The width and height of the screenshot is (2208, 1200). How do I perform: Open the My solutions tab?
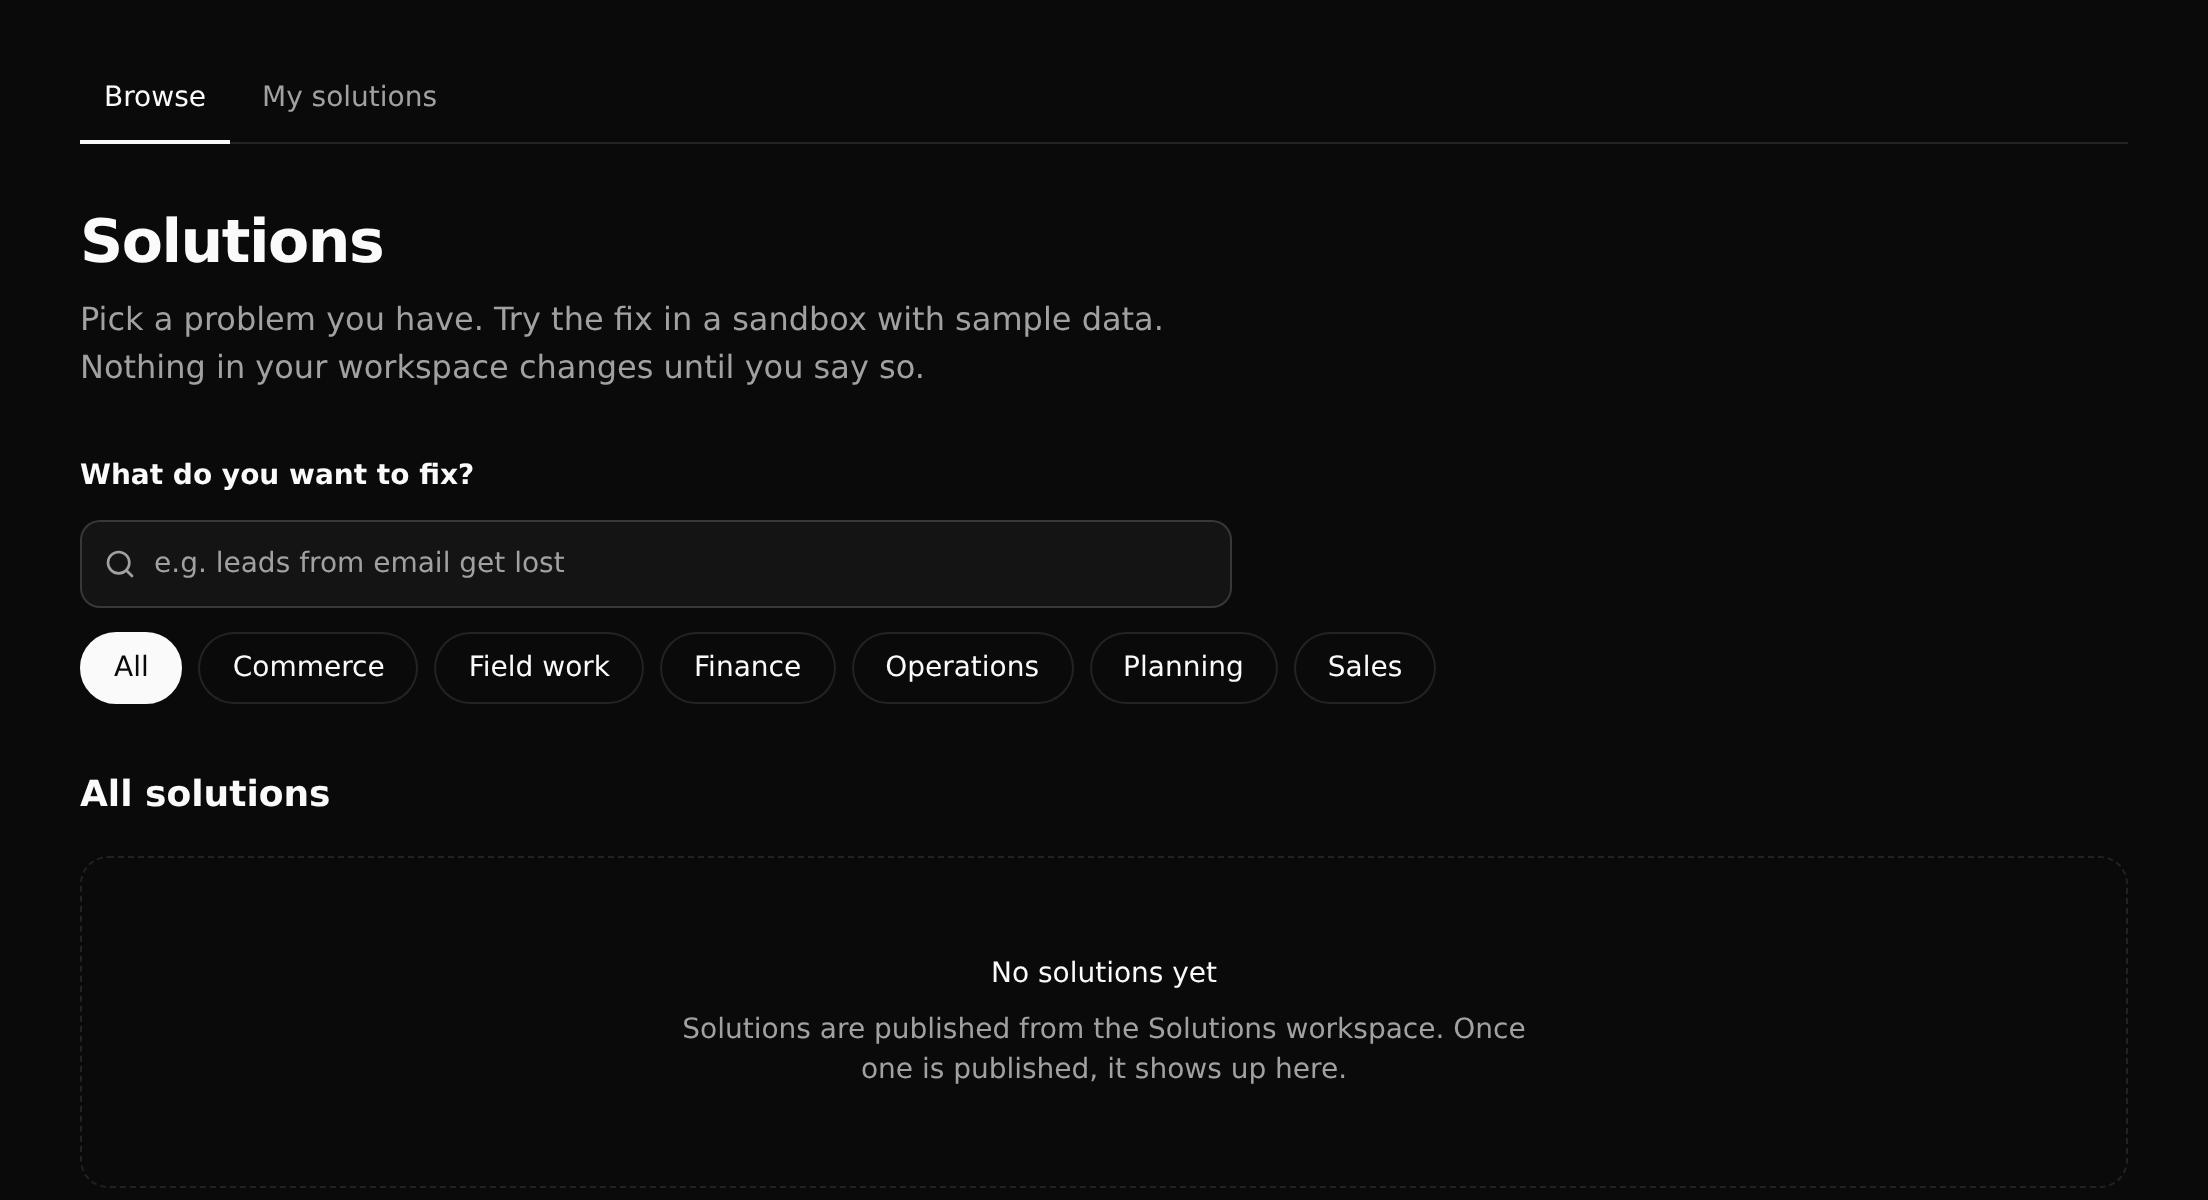[349, 97]
